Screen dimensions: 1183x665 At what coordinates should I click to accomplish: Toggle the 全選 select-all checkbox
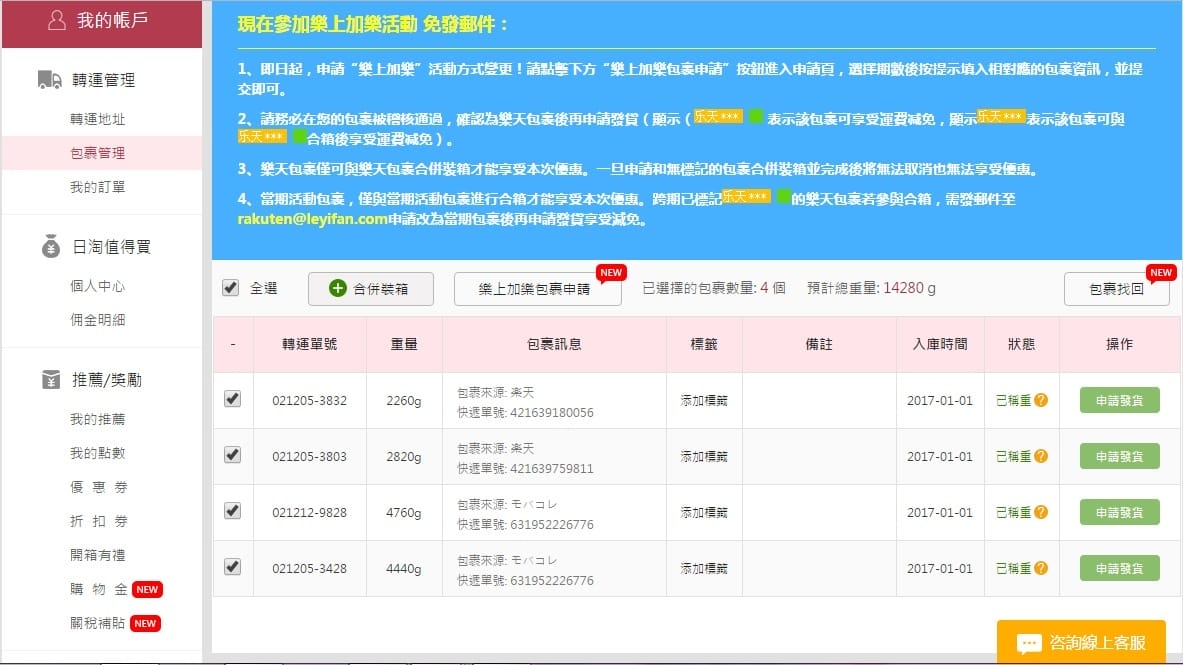pyautogui.click(x=231, y=288)
